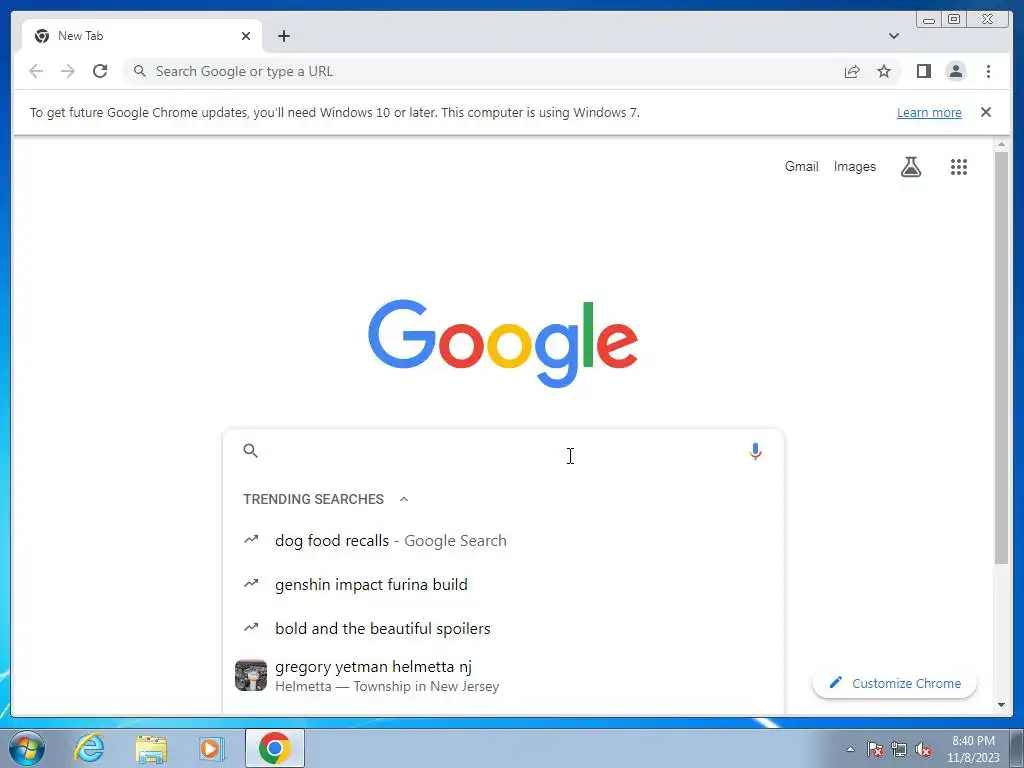
Task: Select 'gregory yetman helmetta nj' suggestion
Action: pos(503,676)
